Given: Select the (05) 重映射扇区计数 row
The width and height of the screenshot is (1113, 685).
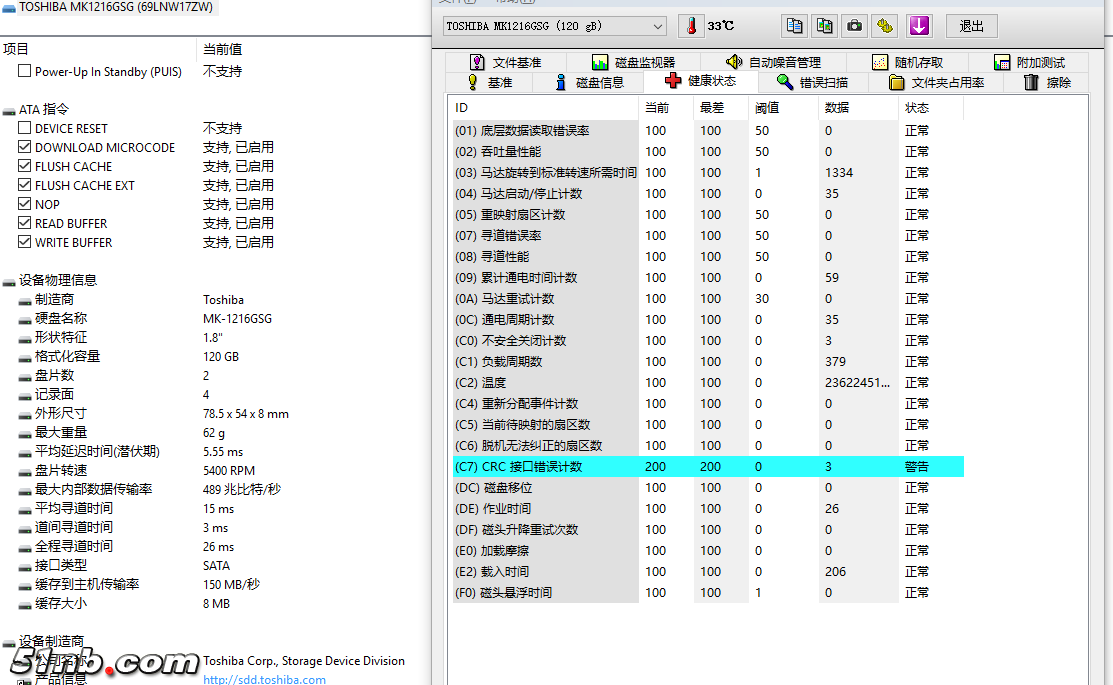Looking at the screenshot, I should (x=708, y=214).
